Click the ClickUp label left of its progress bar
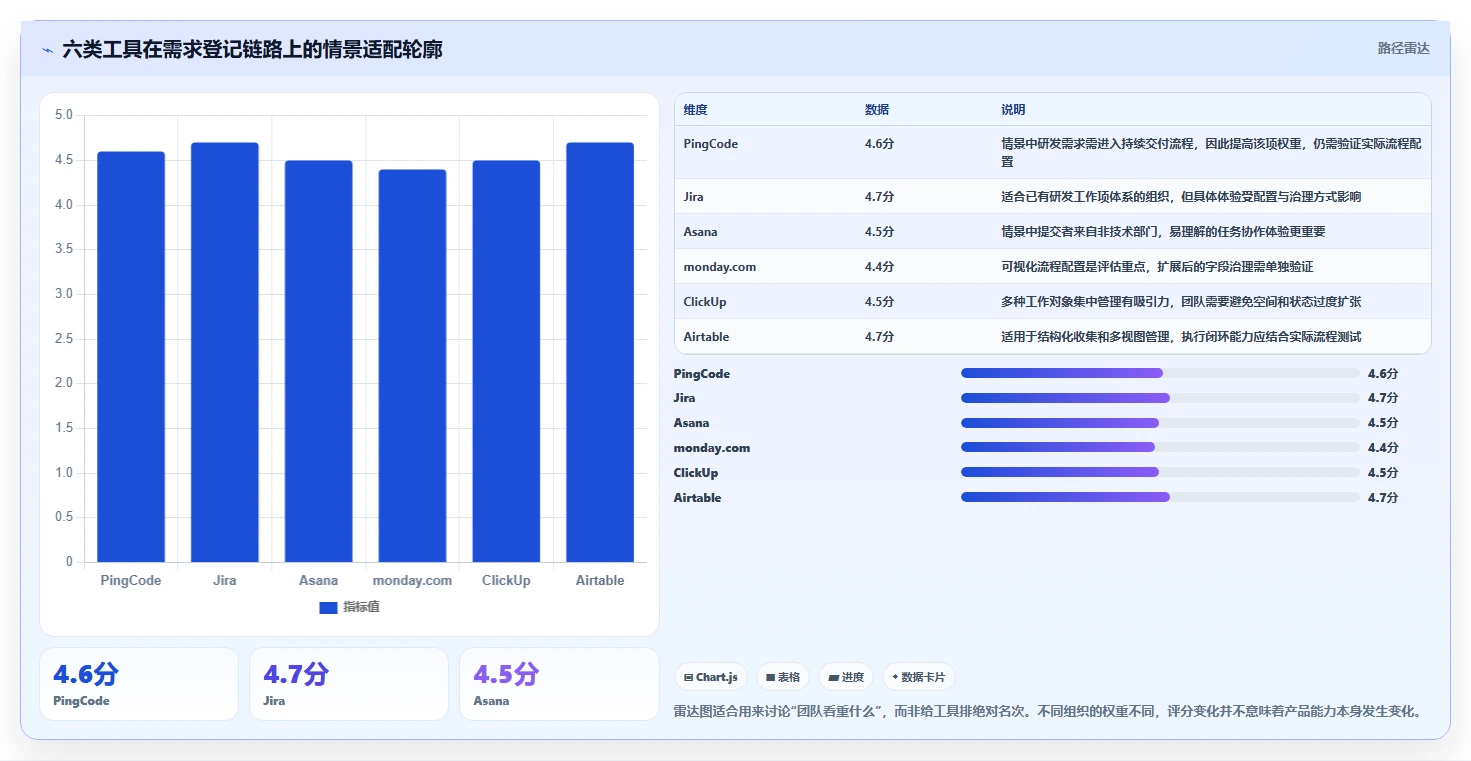 [696, 473]
